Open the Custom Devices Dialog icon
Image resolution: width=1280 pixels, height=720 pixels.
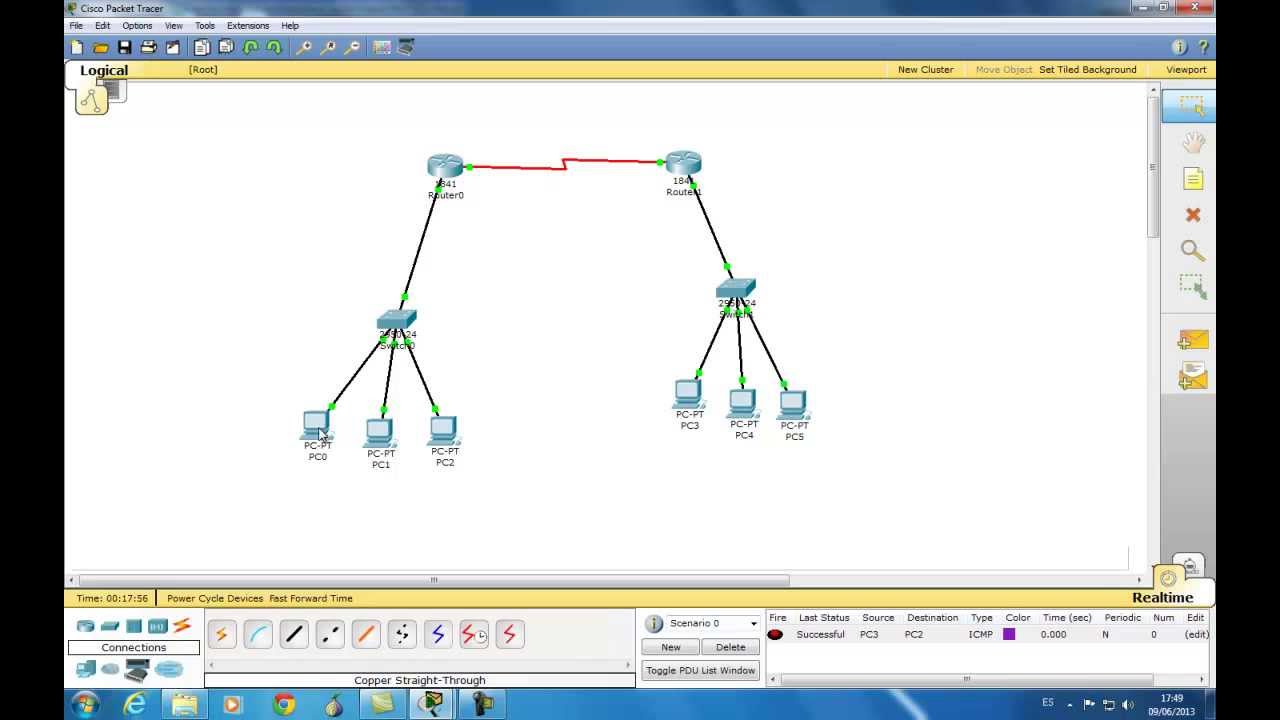(x=406, y=47)
